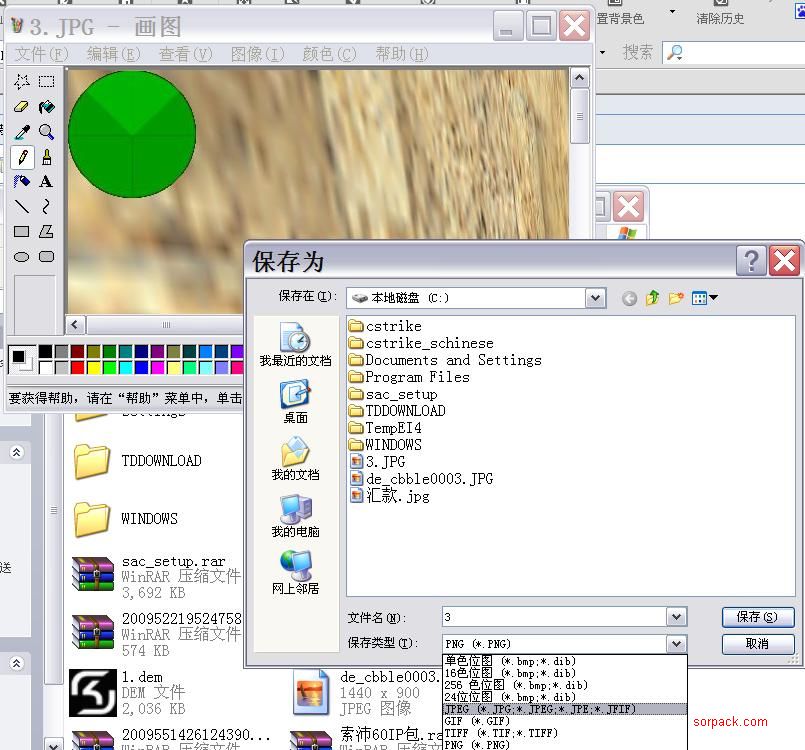Screen dimensions: 805x750
Task: Select the Text tool
Action: pyautogui.click(x=45, y=181)
